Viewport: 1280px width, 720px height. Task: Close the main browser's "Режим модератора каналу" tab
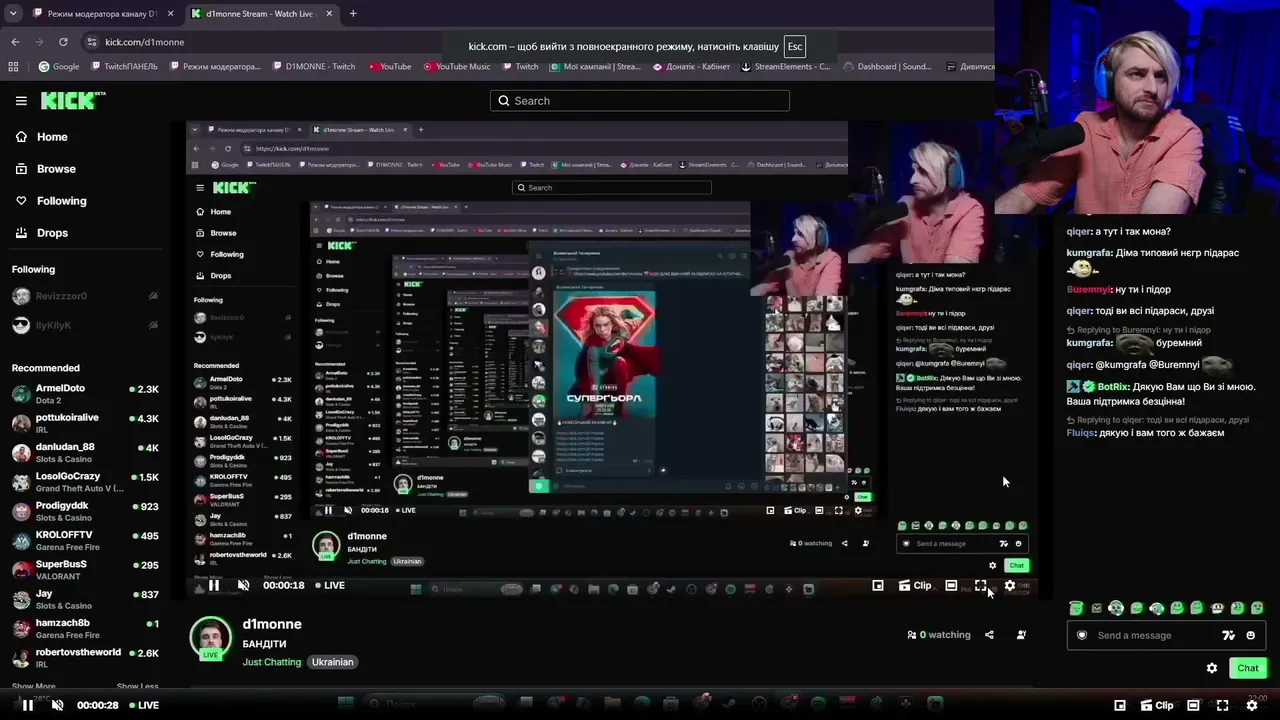(171, 14)
